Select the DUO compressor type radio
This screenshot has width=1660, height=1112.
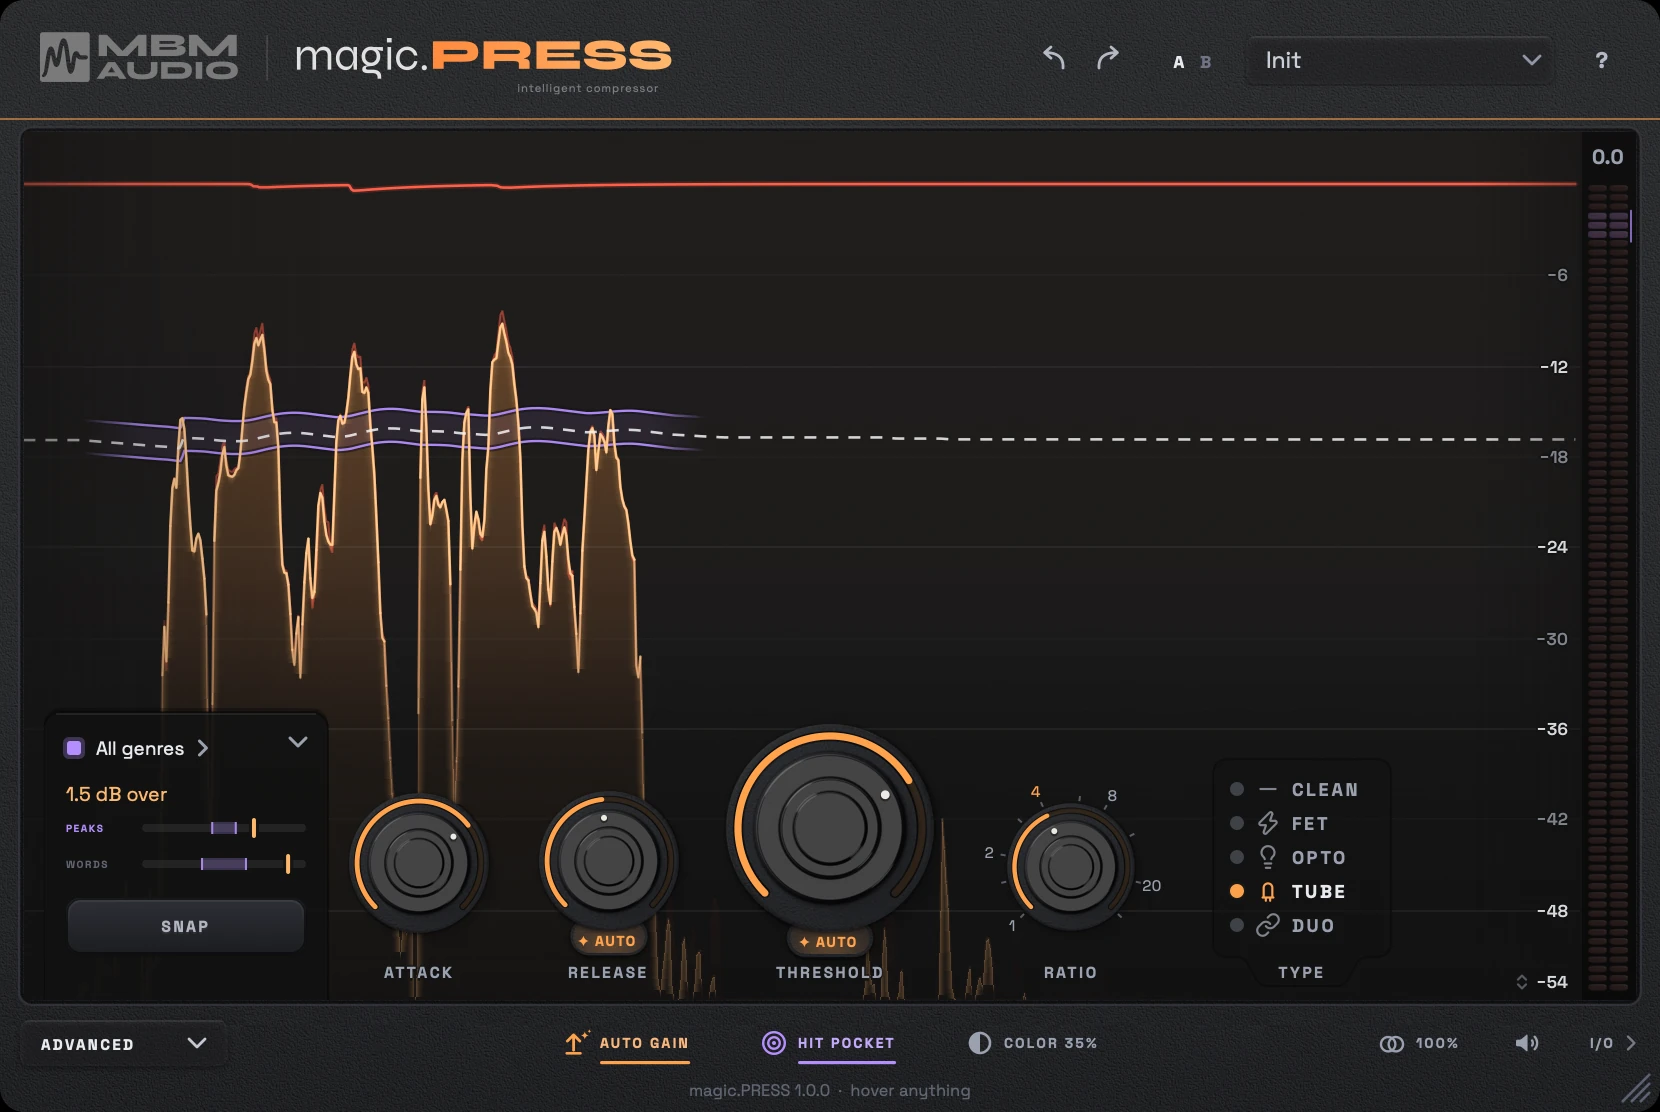pos(1237,925)
